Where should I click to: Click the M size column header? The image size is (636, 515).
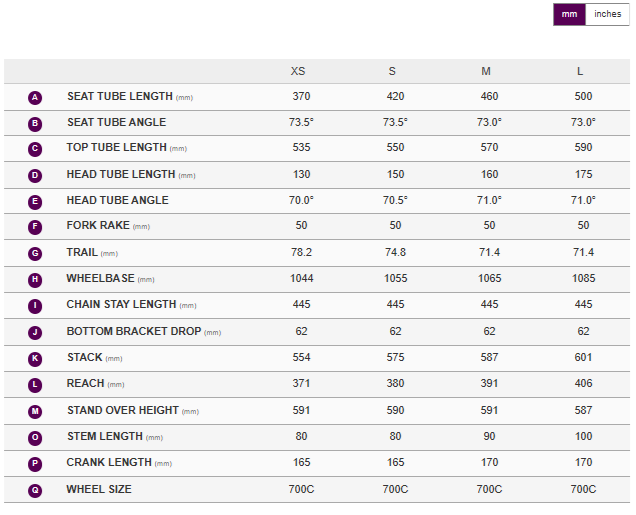point(486,71)
